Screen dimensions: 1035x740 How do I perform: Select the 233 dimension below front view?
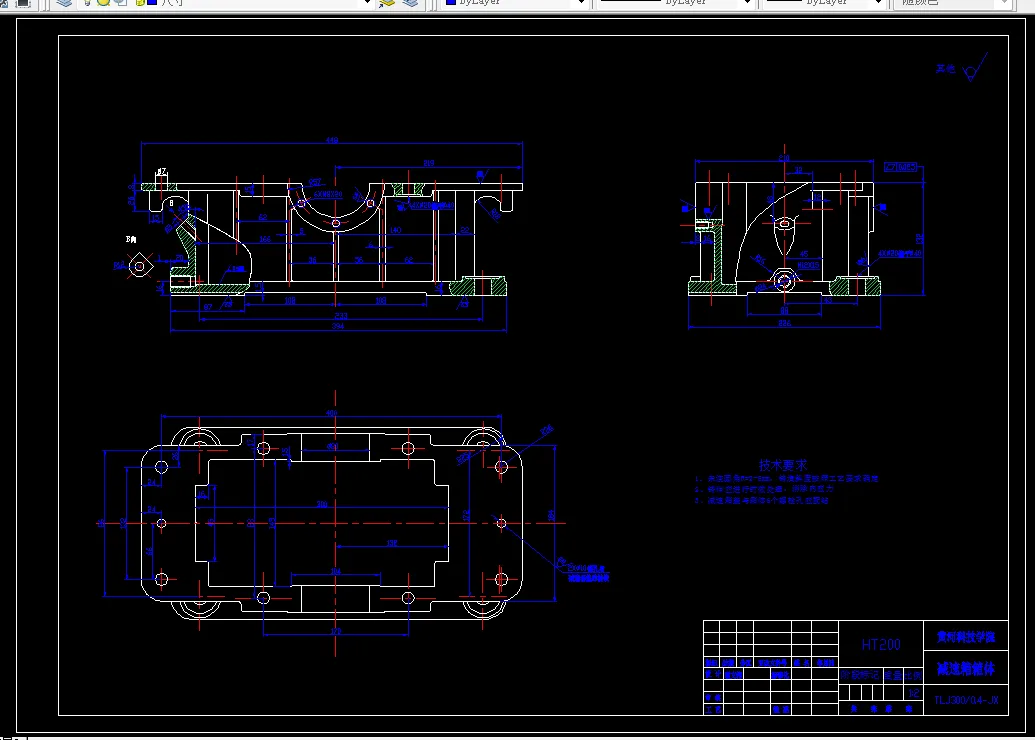(341, 316)
